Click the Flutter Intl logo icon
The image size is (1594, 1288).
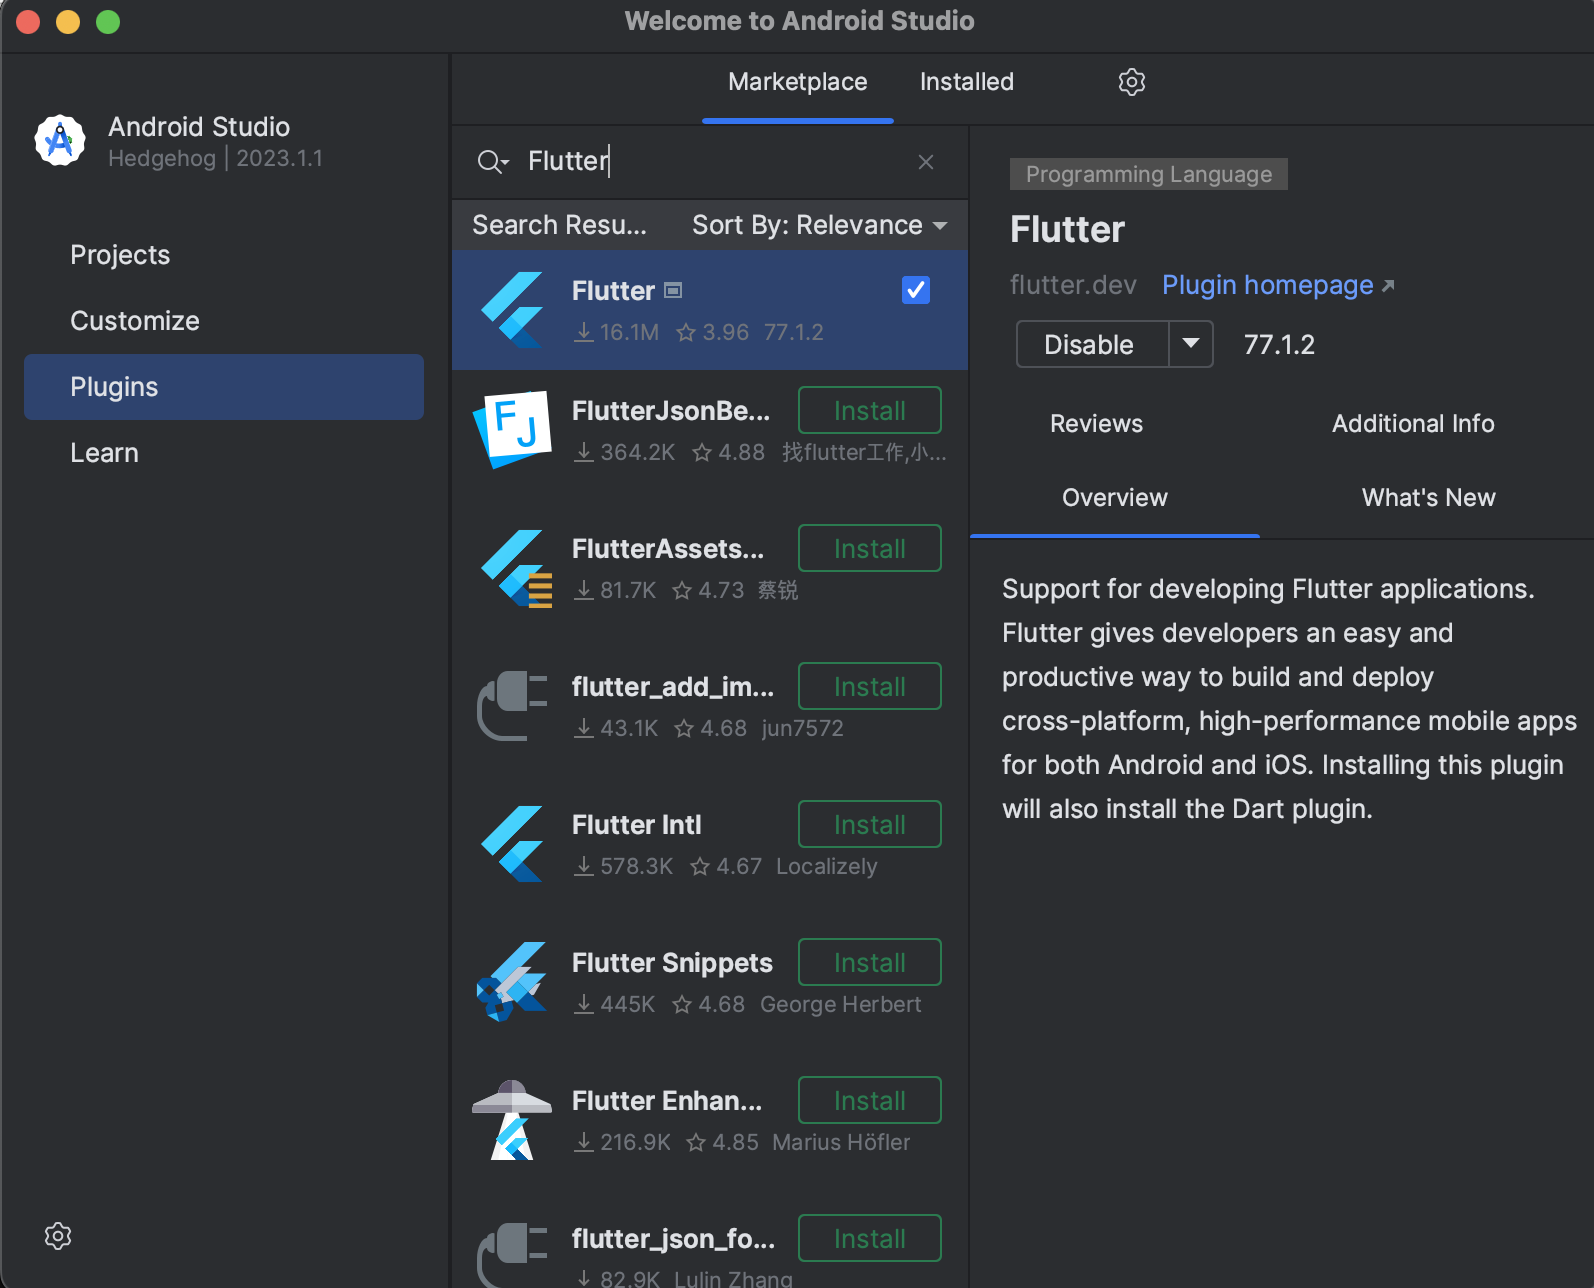pos(514,844)
